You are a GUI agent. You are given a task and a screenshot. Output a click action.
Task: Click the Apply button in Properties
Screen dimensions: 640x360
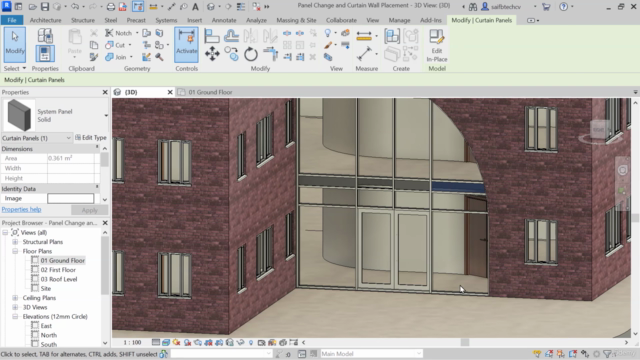click(x=89, y=210)
